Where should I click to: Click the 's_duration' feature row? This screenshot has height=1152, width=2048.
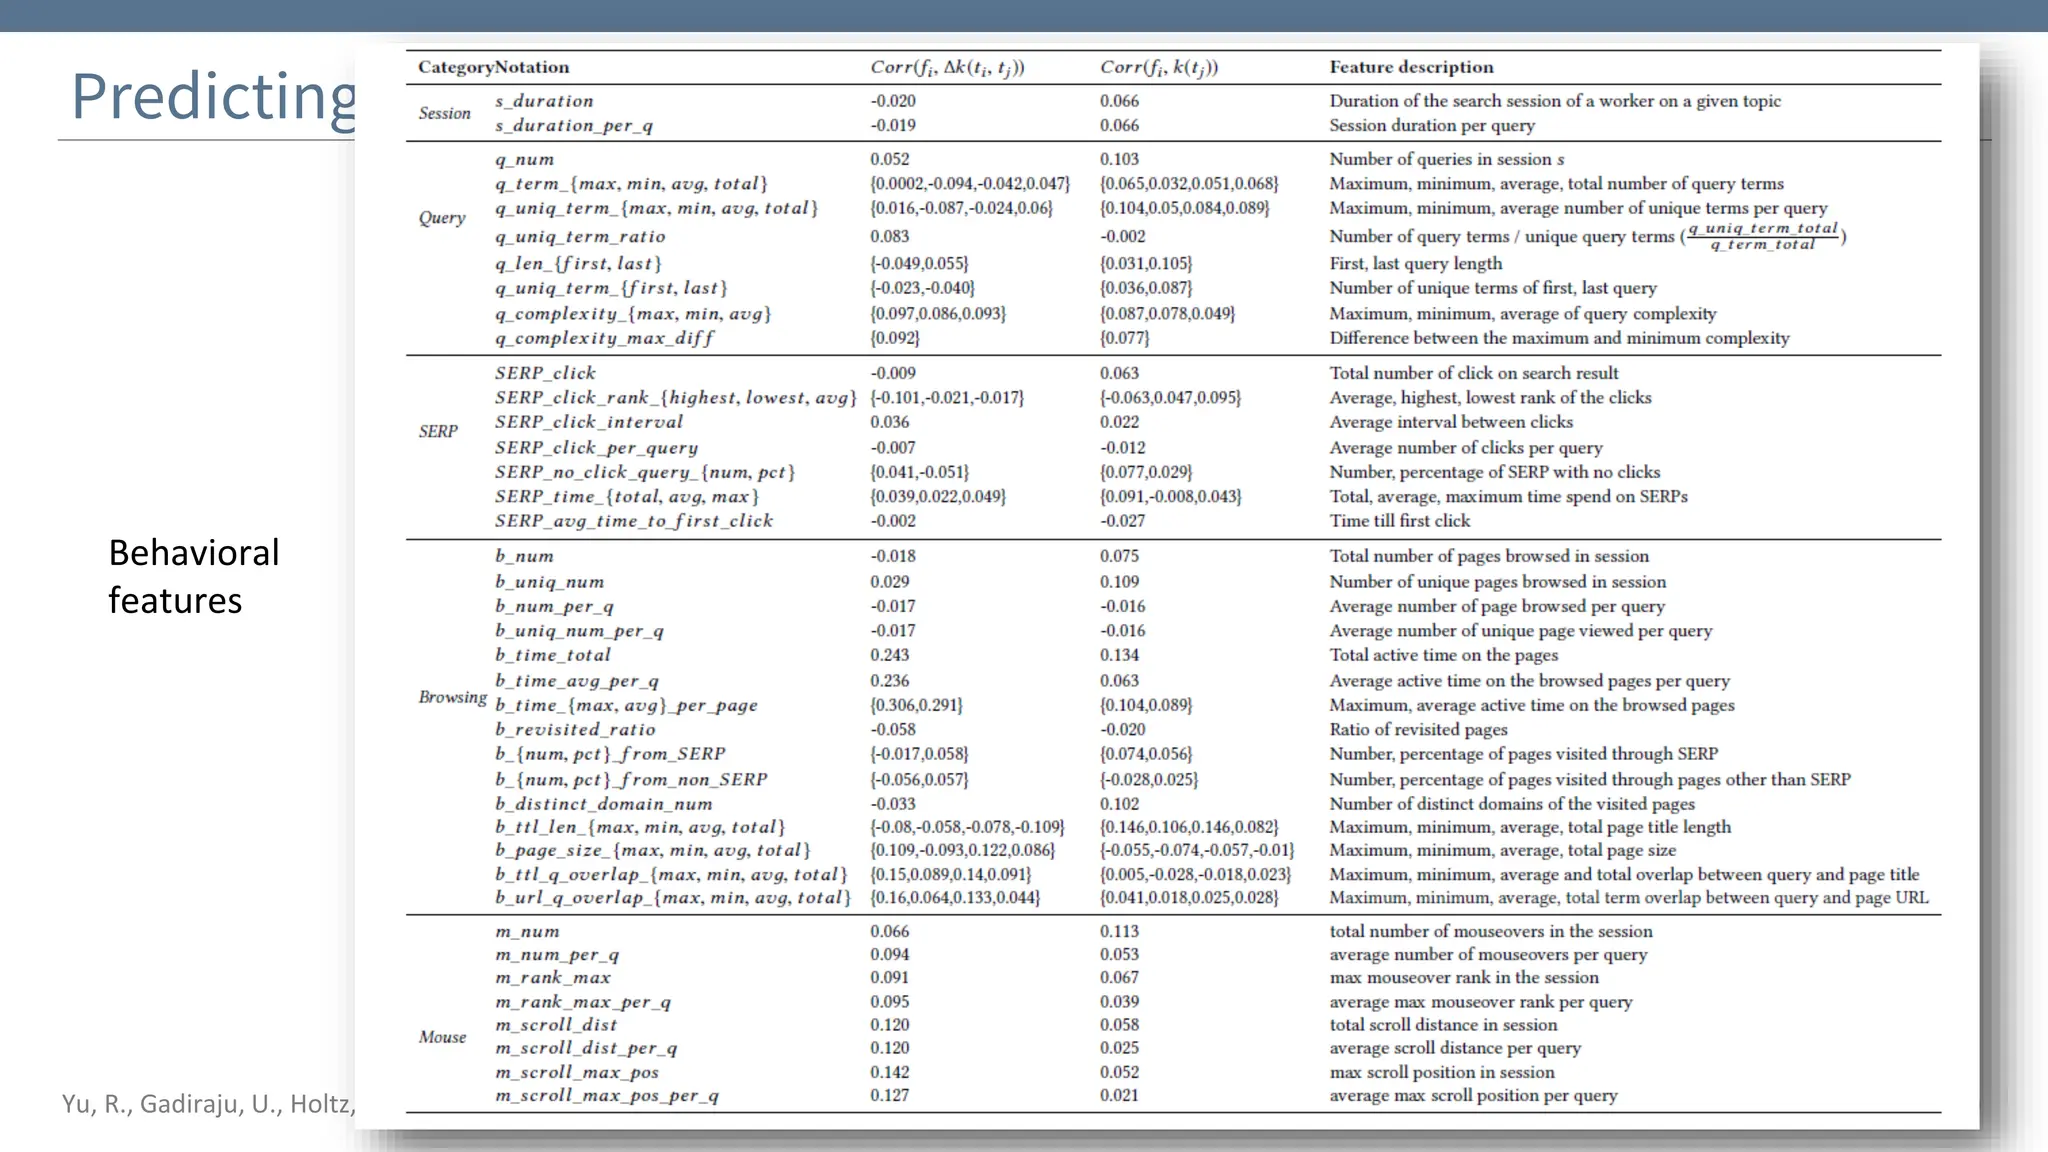coord(544,101)
